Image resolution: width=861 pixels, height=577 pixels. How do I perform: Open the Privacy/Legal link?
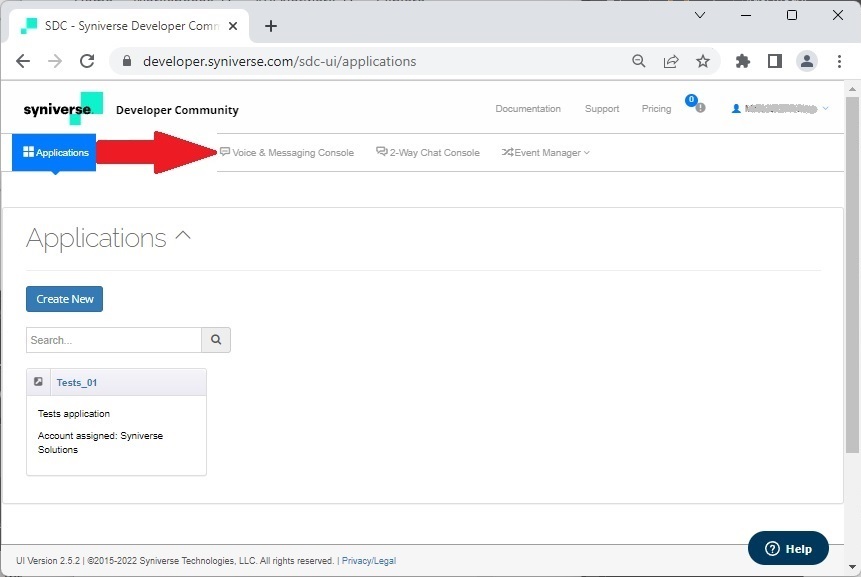(368, 561)
